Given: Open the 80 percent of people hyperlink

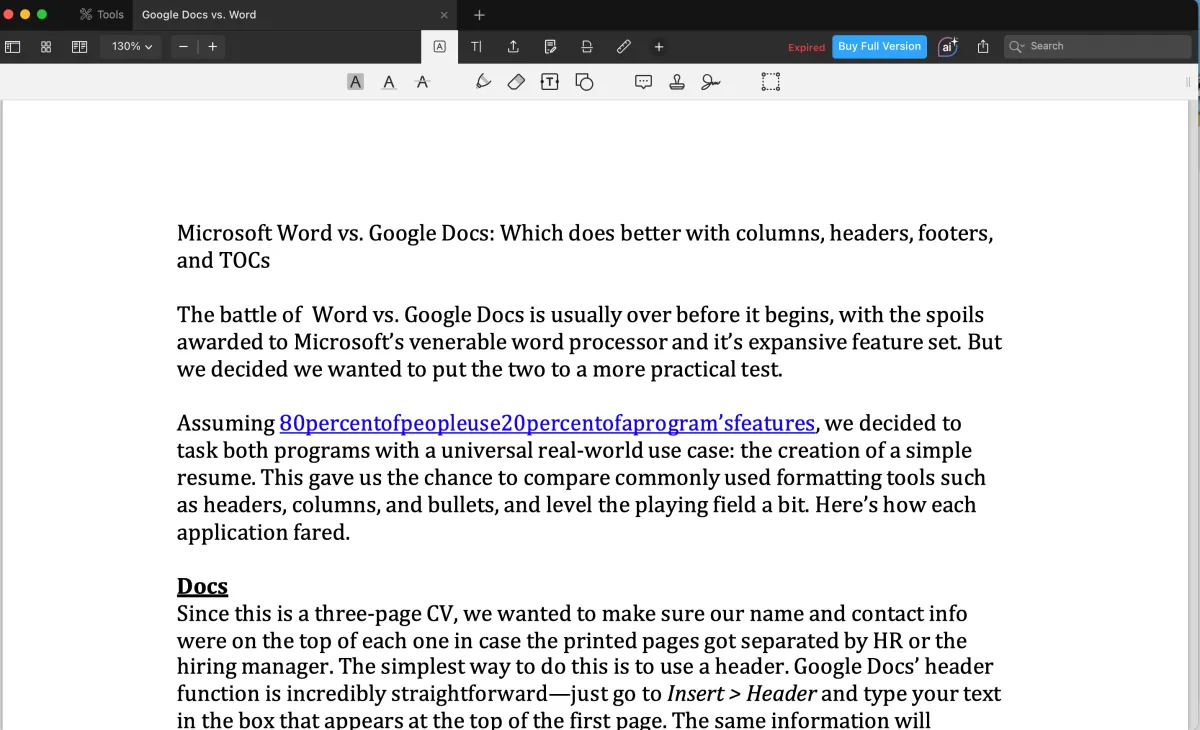Looking at the screenshot, I should click(546, 423).
